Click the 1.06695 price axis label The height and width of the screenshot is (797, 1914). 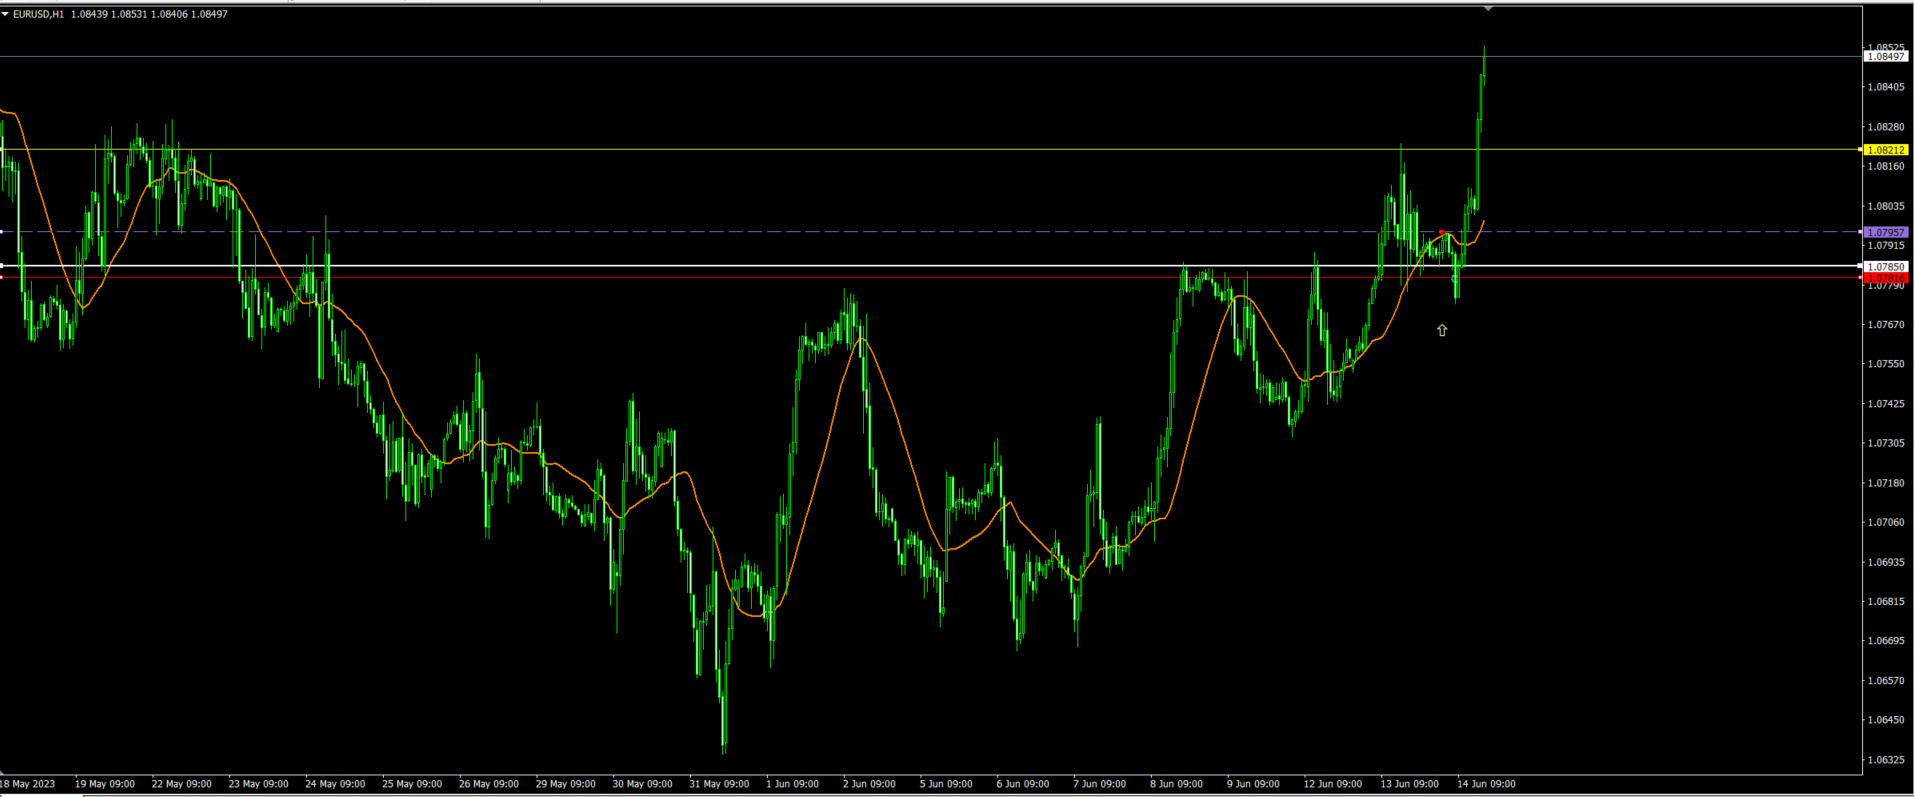coord(1885,641)
